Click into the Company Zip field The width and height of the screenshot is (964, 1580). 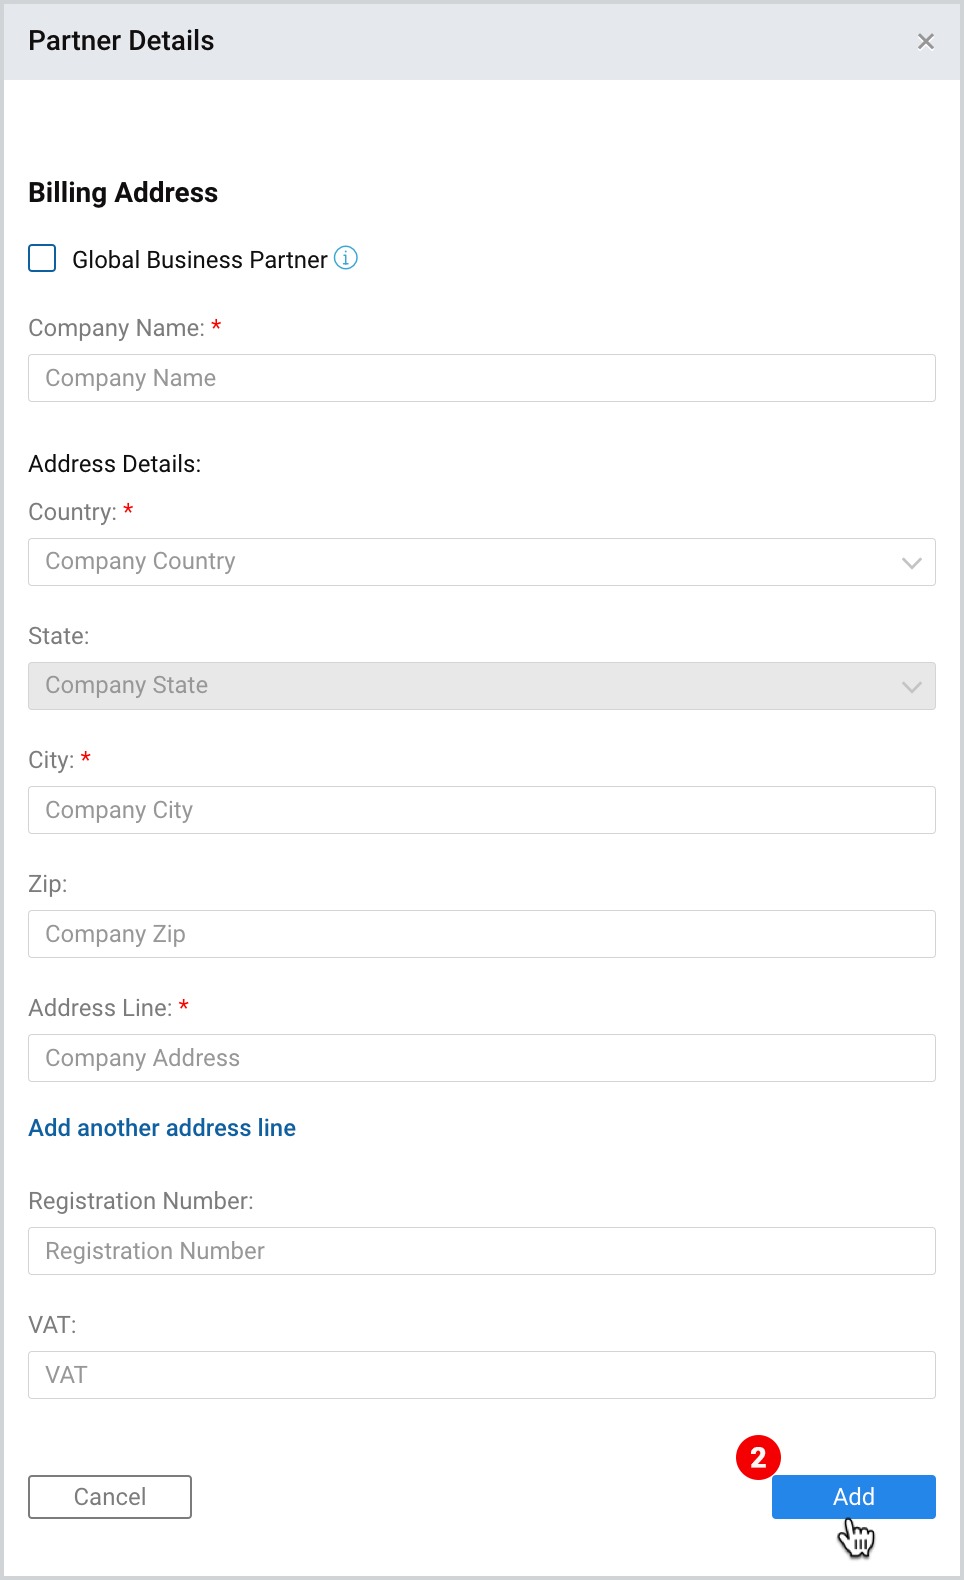pos(482,934)
